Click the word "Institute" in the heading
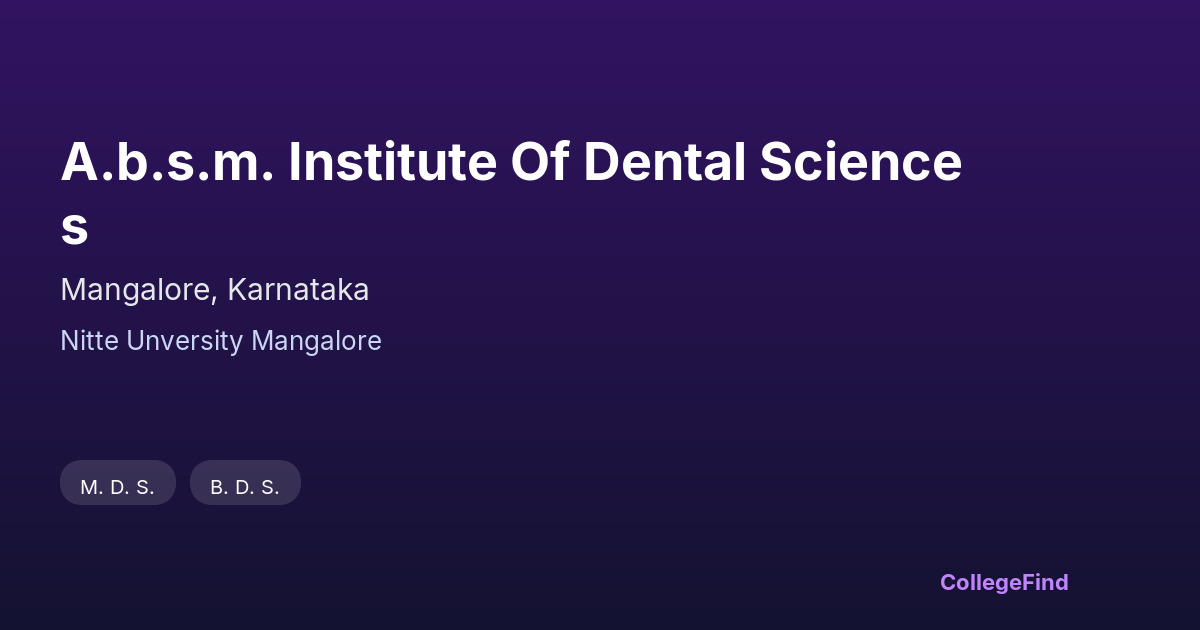The width and height of the screenshot is (1200, 630). pyautogui.click(x=392, y=164)
